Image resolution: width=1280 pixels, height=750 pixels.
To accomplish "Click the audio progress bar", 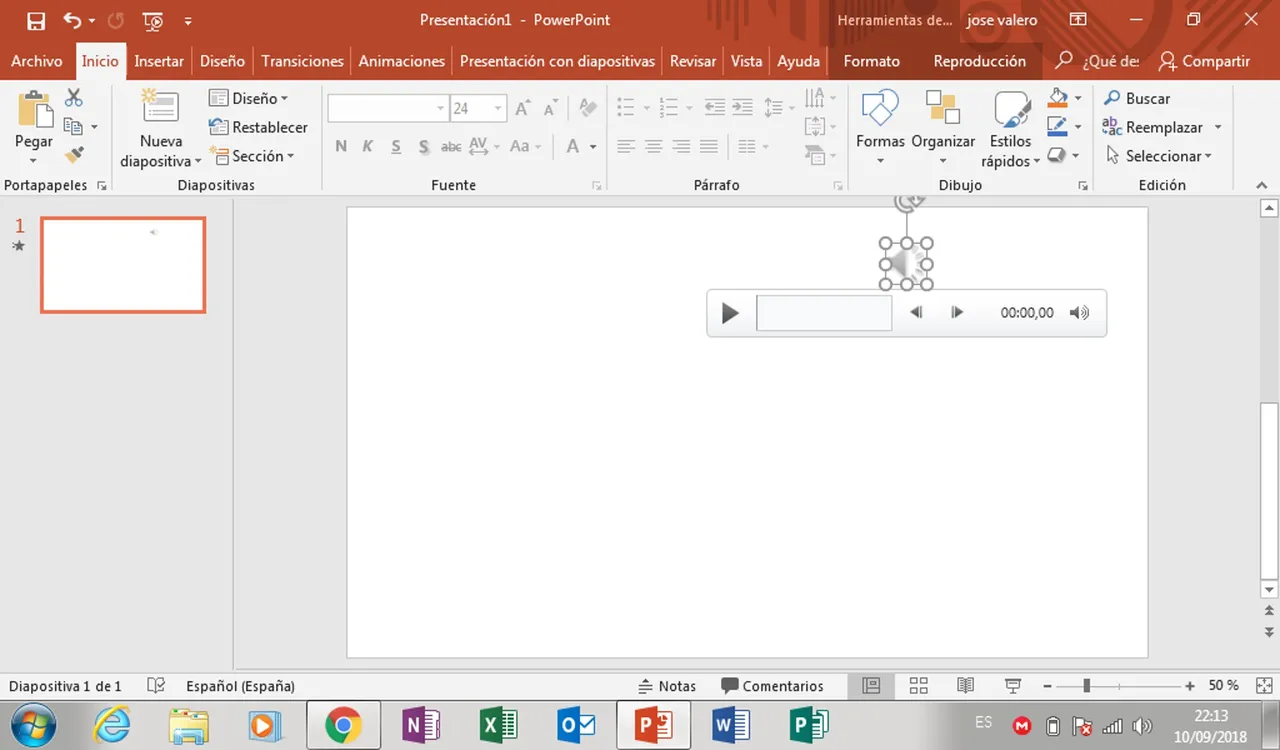I will coord(824,313).
